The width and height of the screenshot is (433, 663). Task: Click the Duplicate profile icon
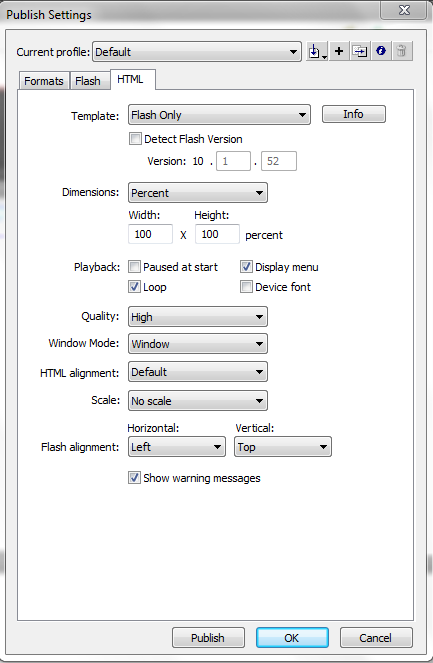360,52
